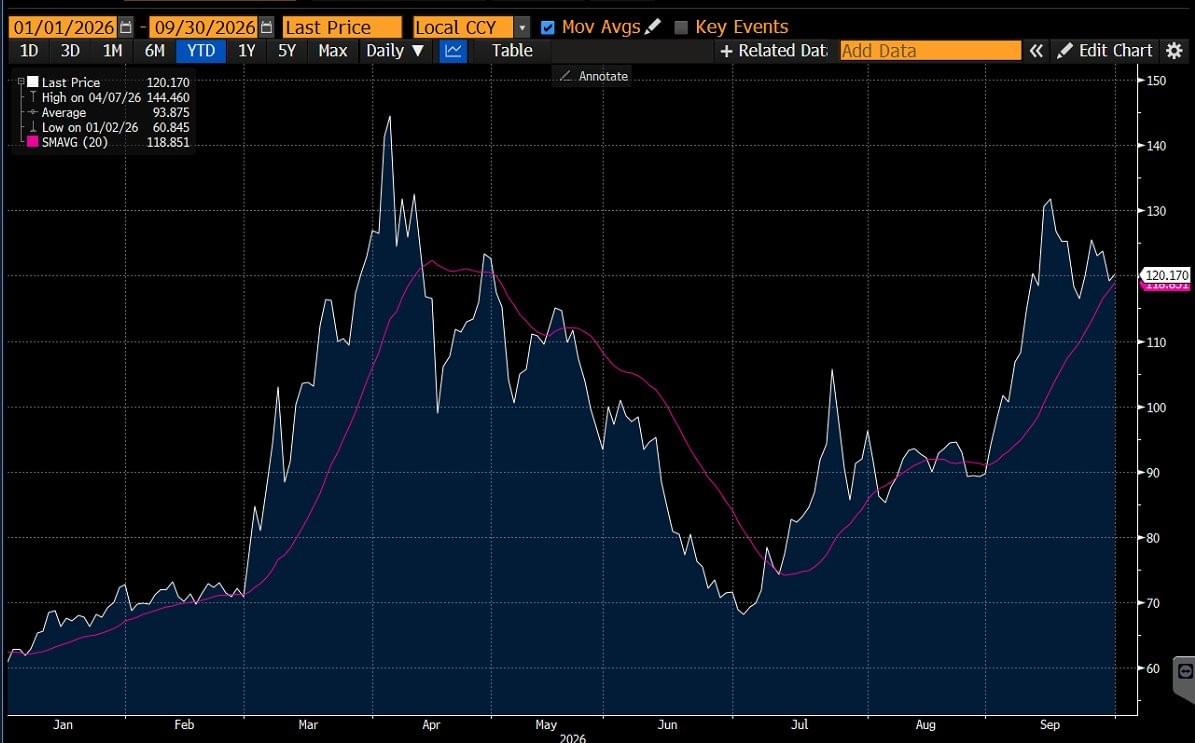Click the side panel tab icon at right edge

(1185, 671)
